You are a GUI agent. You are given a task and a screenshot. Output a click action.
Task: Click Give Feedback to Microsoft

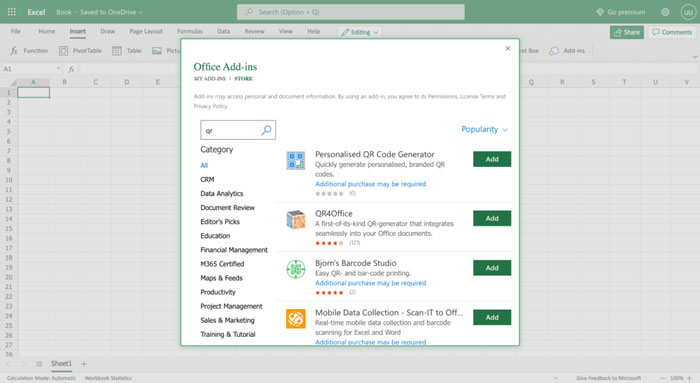(608, 378)
